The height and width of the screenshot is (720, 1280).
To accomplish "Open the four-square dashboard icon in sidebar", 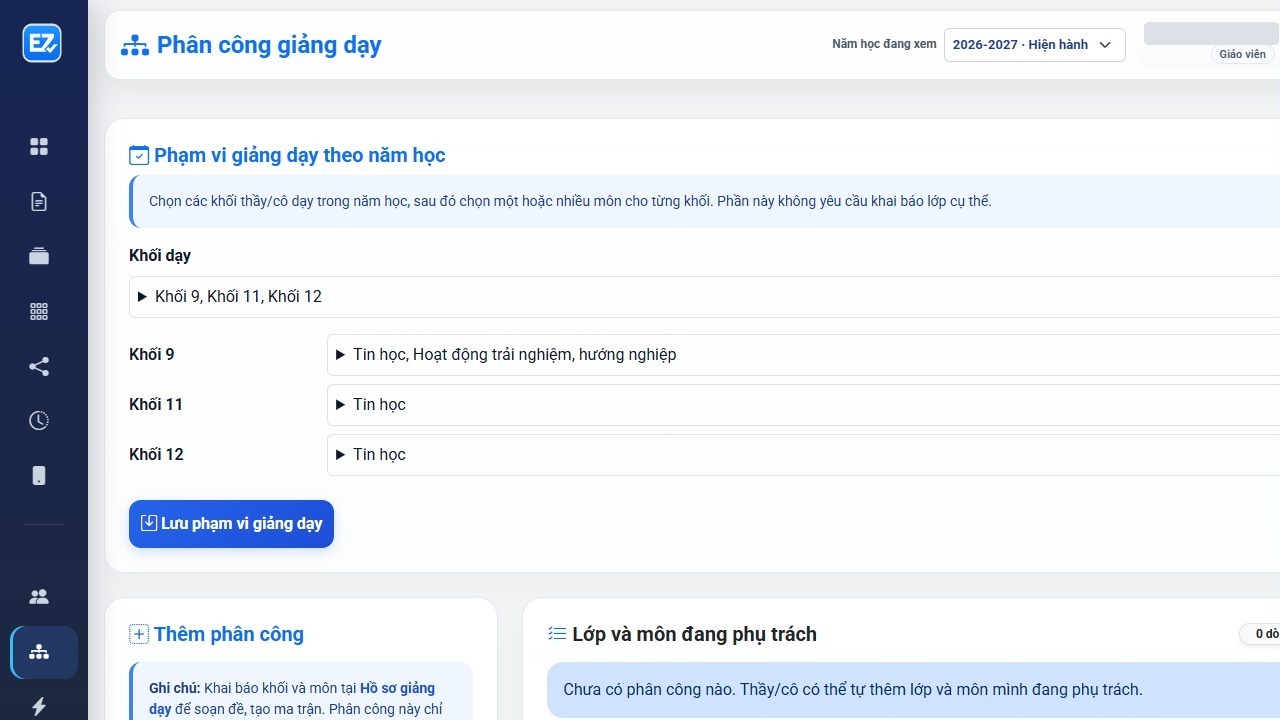I will (x=39, y=147).
